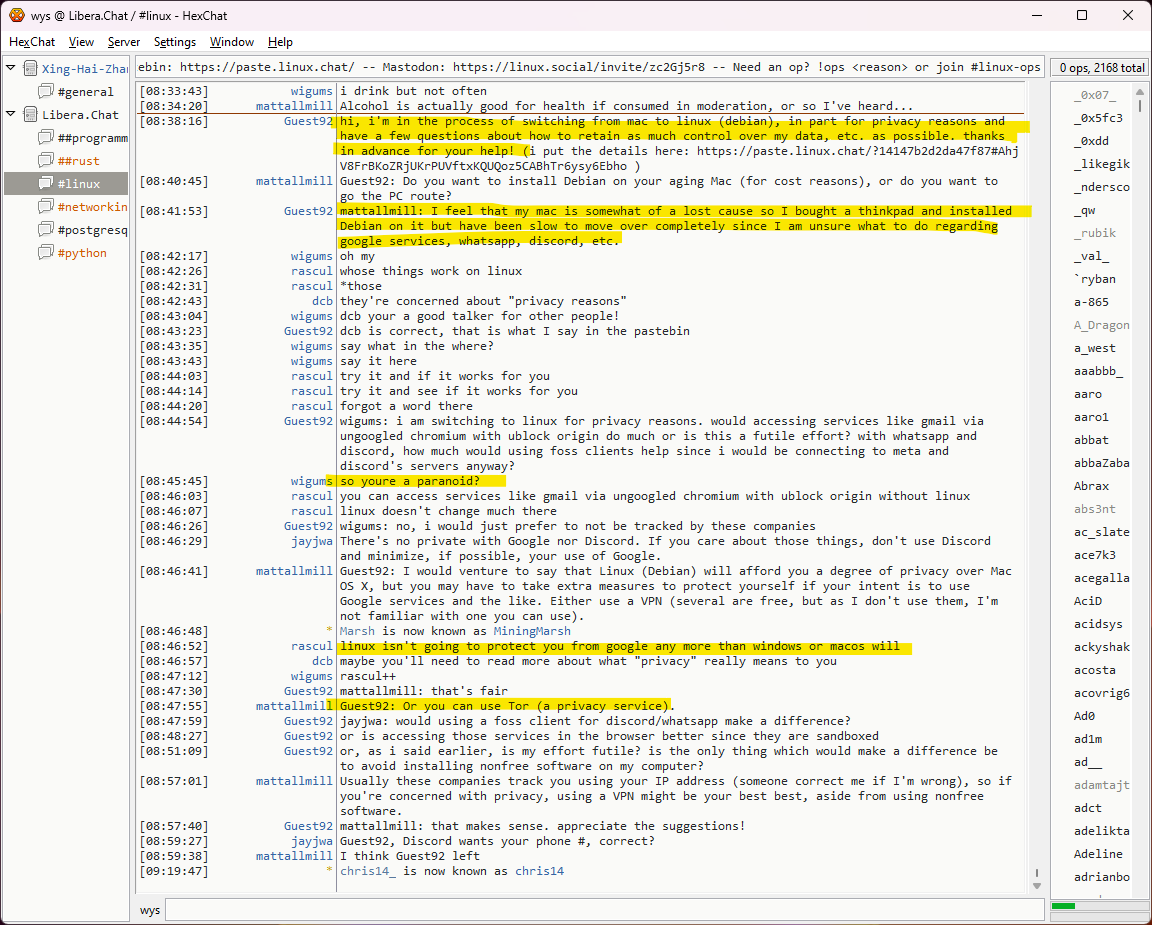
Task: Select the Xing-Hai-Zhai server network icon
Action: pyautogui.click(x=30, y=69)
